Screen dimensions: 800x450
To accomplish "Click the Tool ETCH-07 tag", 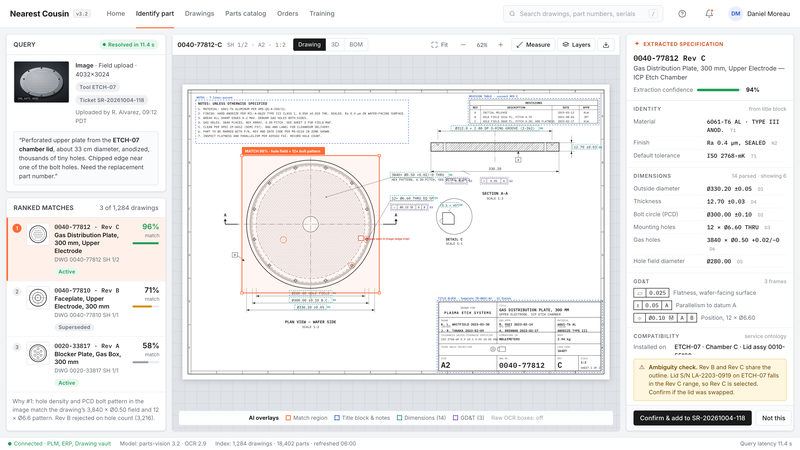I will point(97,87).
